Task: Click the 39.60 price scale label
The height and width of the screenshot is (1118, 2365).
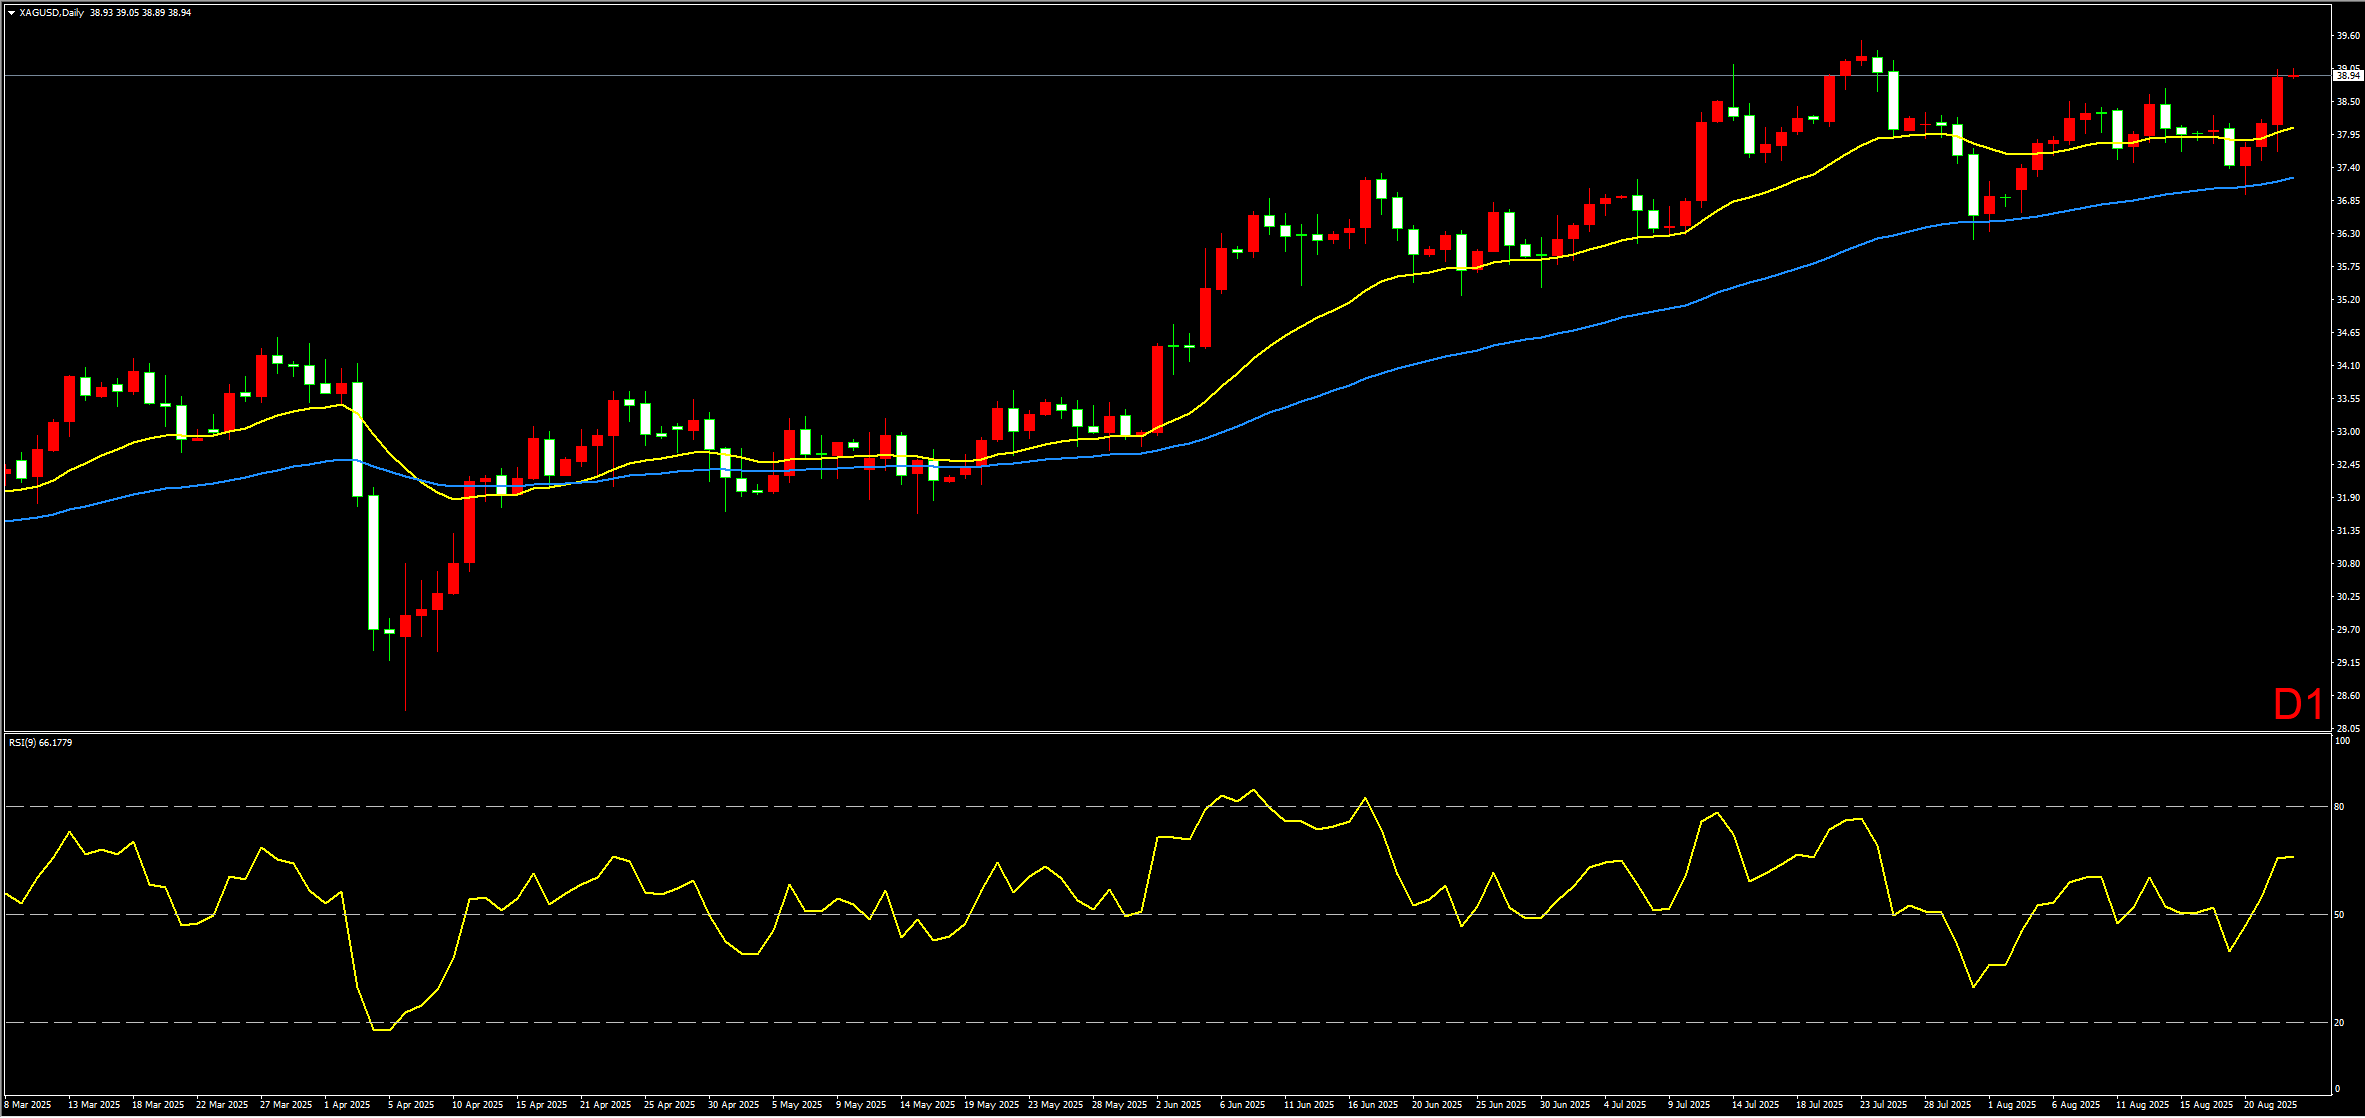Action: point(2347,36)
